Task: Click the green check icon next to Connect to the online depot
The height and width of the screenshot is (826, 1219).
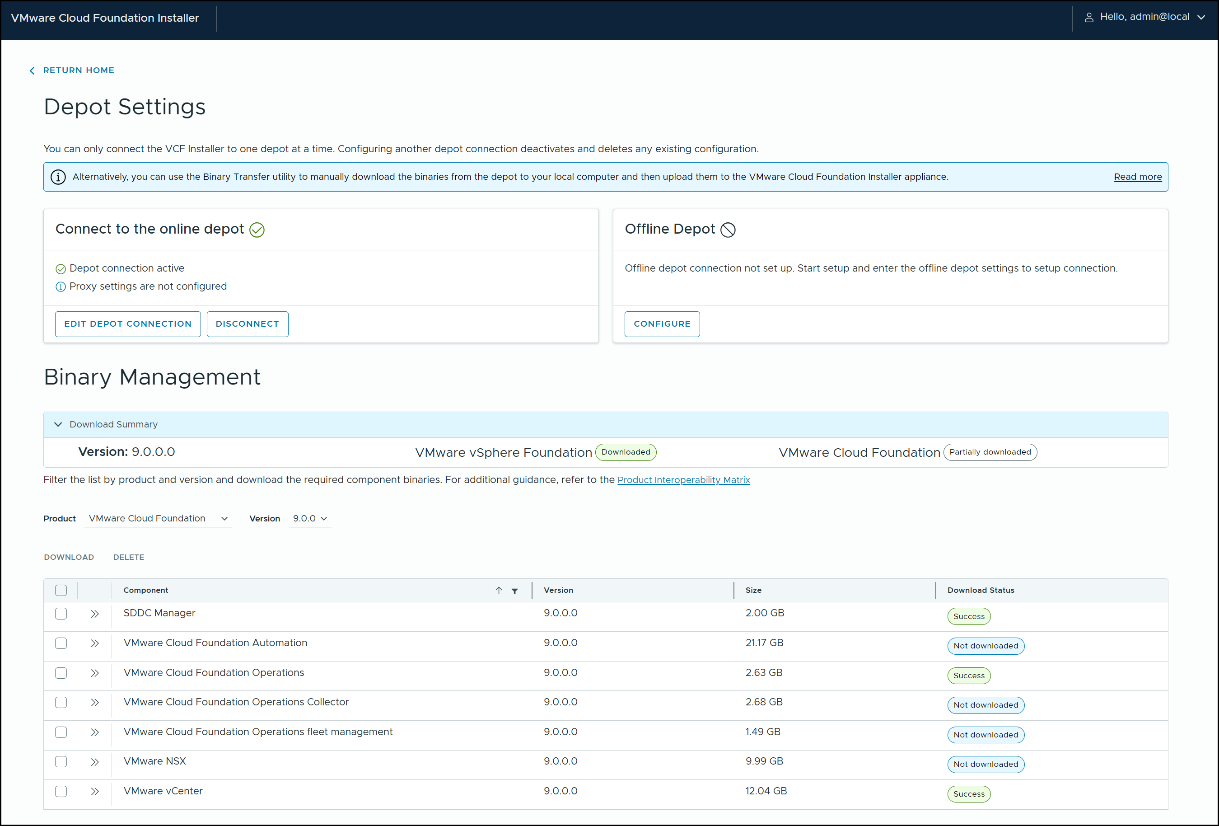Action: click(257, 229)
